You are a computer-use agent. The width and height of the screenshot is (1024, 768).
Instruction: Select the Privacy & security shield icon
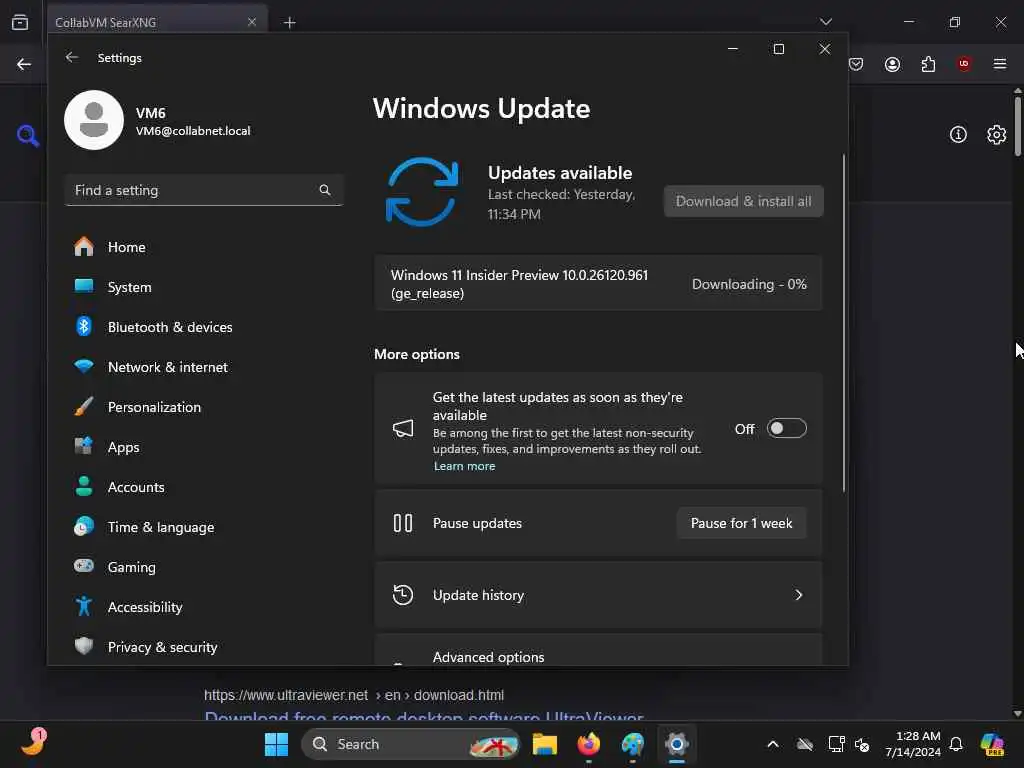pos(84,646)
